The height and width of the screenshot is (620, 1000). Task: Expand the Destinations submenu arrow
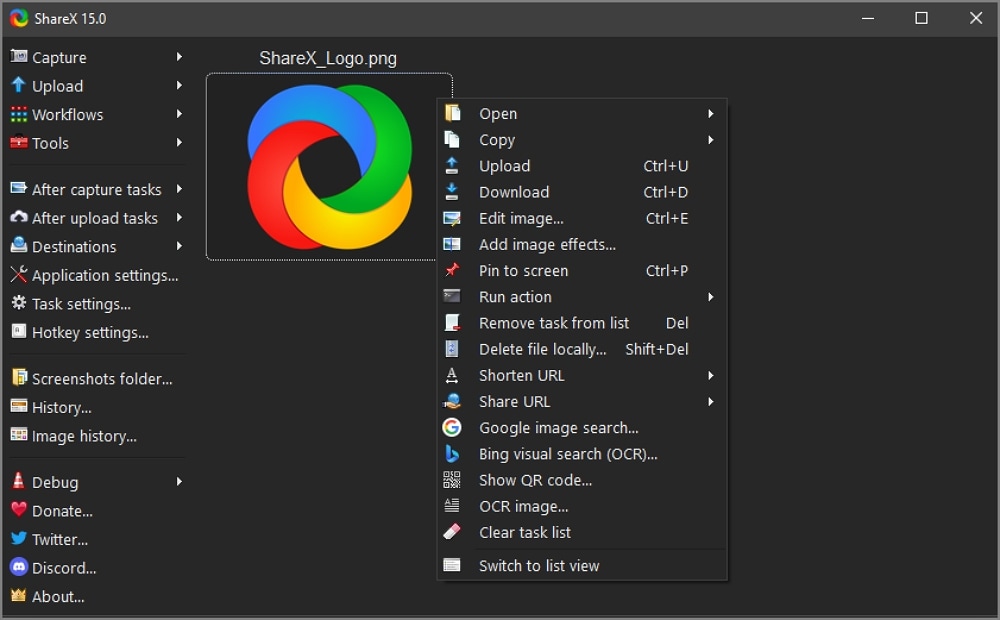tap(179, 246)
